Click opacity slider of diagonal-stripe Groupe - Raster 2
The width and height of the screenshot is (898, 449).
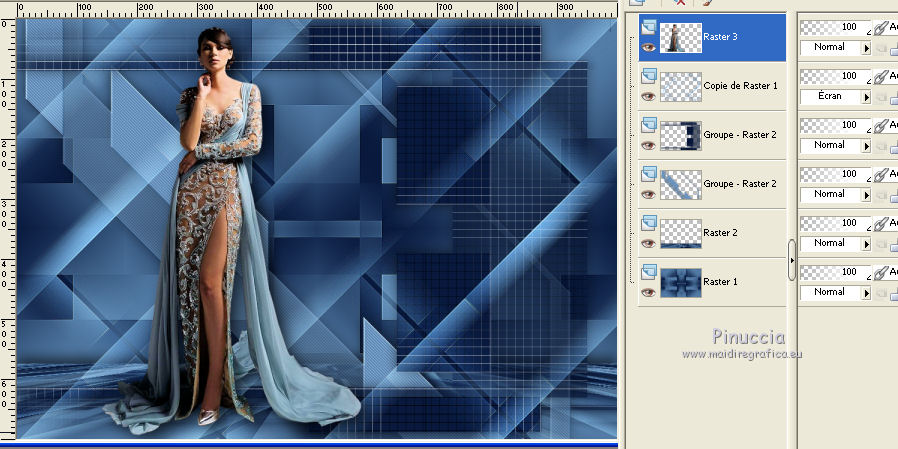point(836,174)
